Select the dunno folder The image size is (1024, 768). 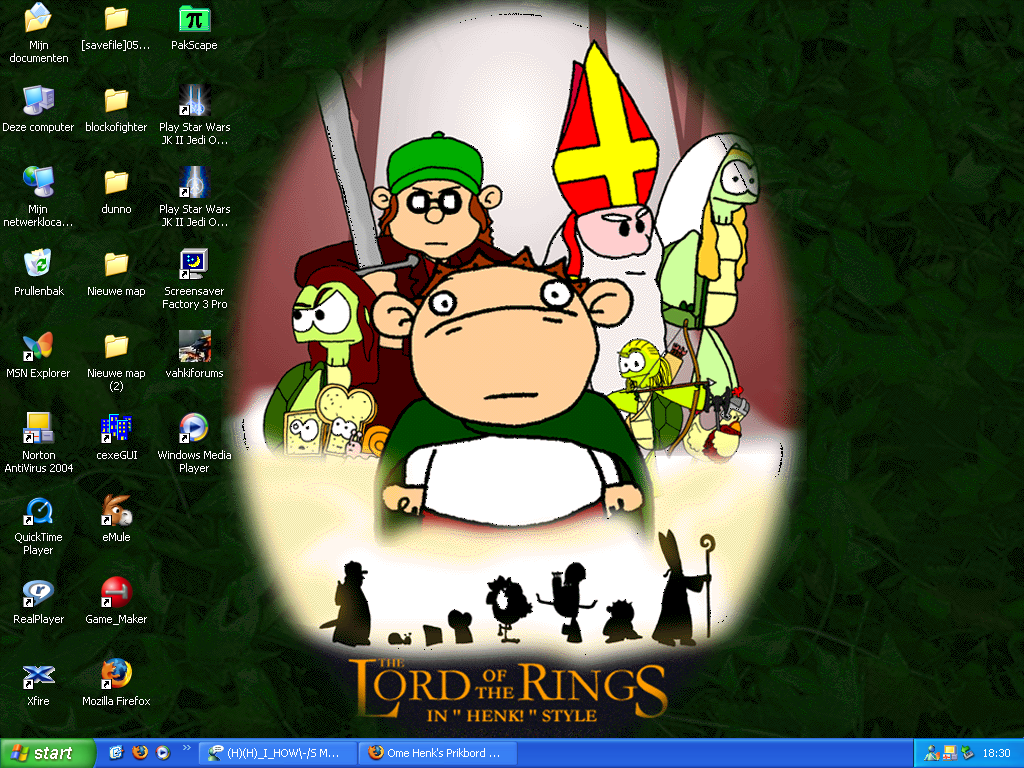116,191
